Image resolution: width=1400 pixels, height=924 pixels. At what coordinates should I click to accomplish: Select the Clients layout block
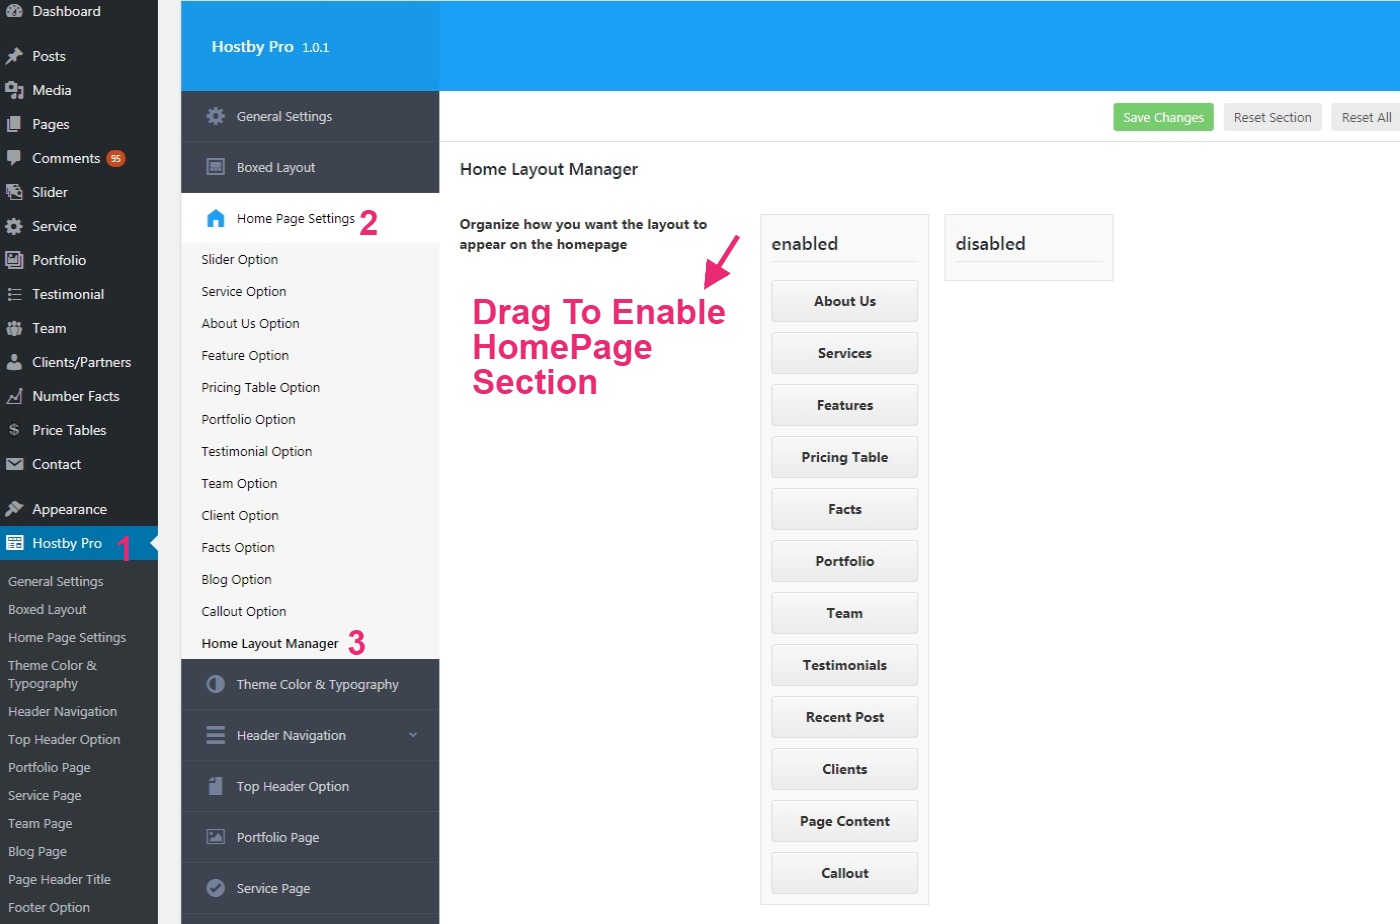click(x=844, y=769)
